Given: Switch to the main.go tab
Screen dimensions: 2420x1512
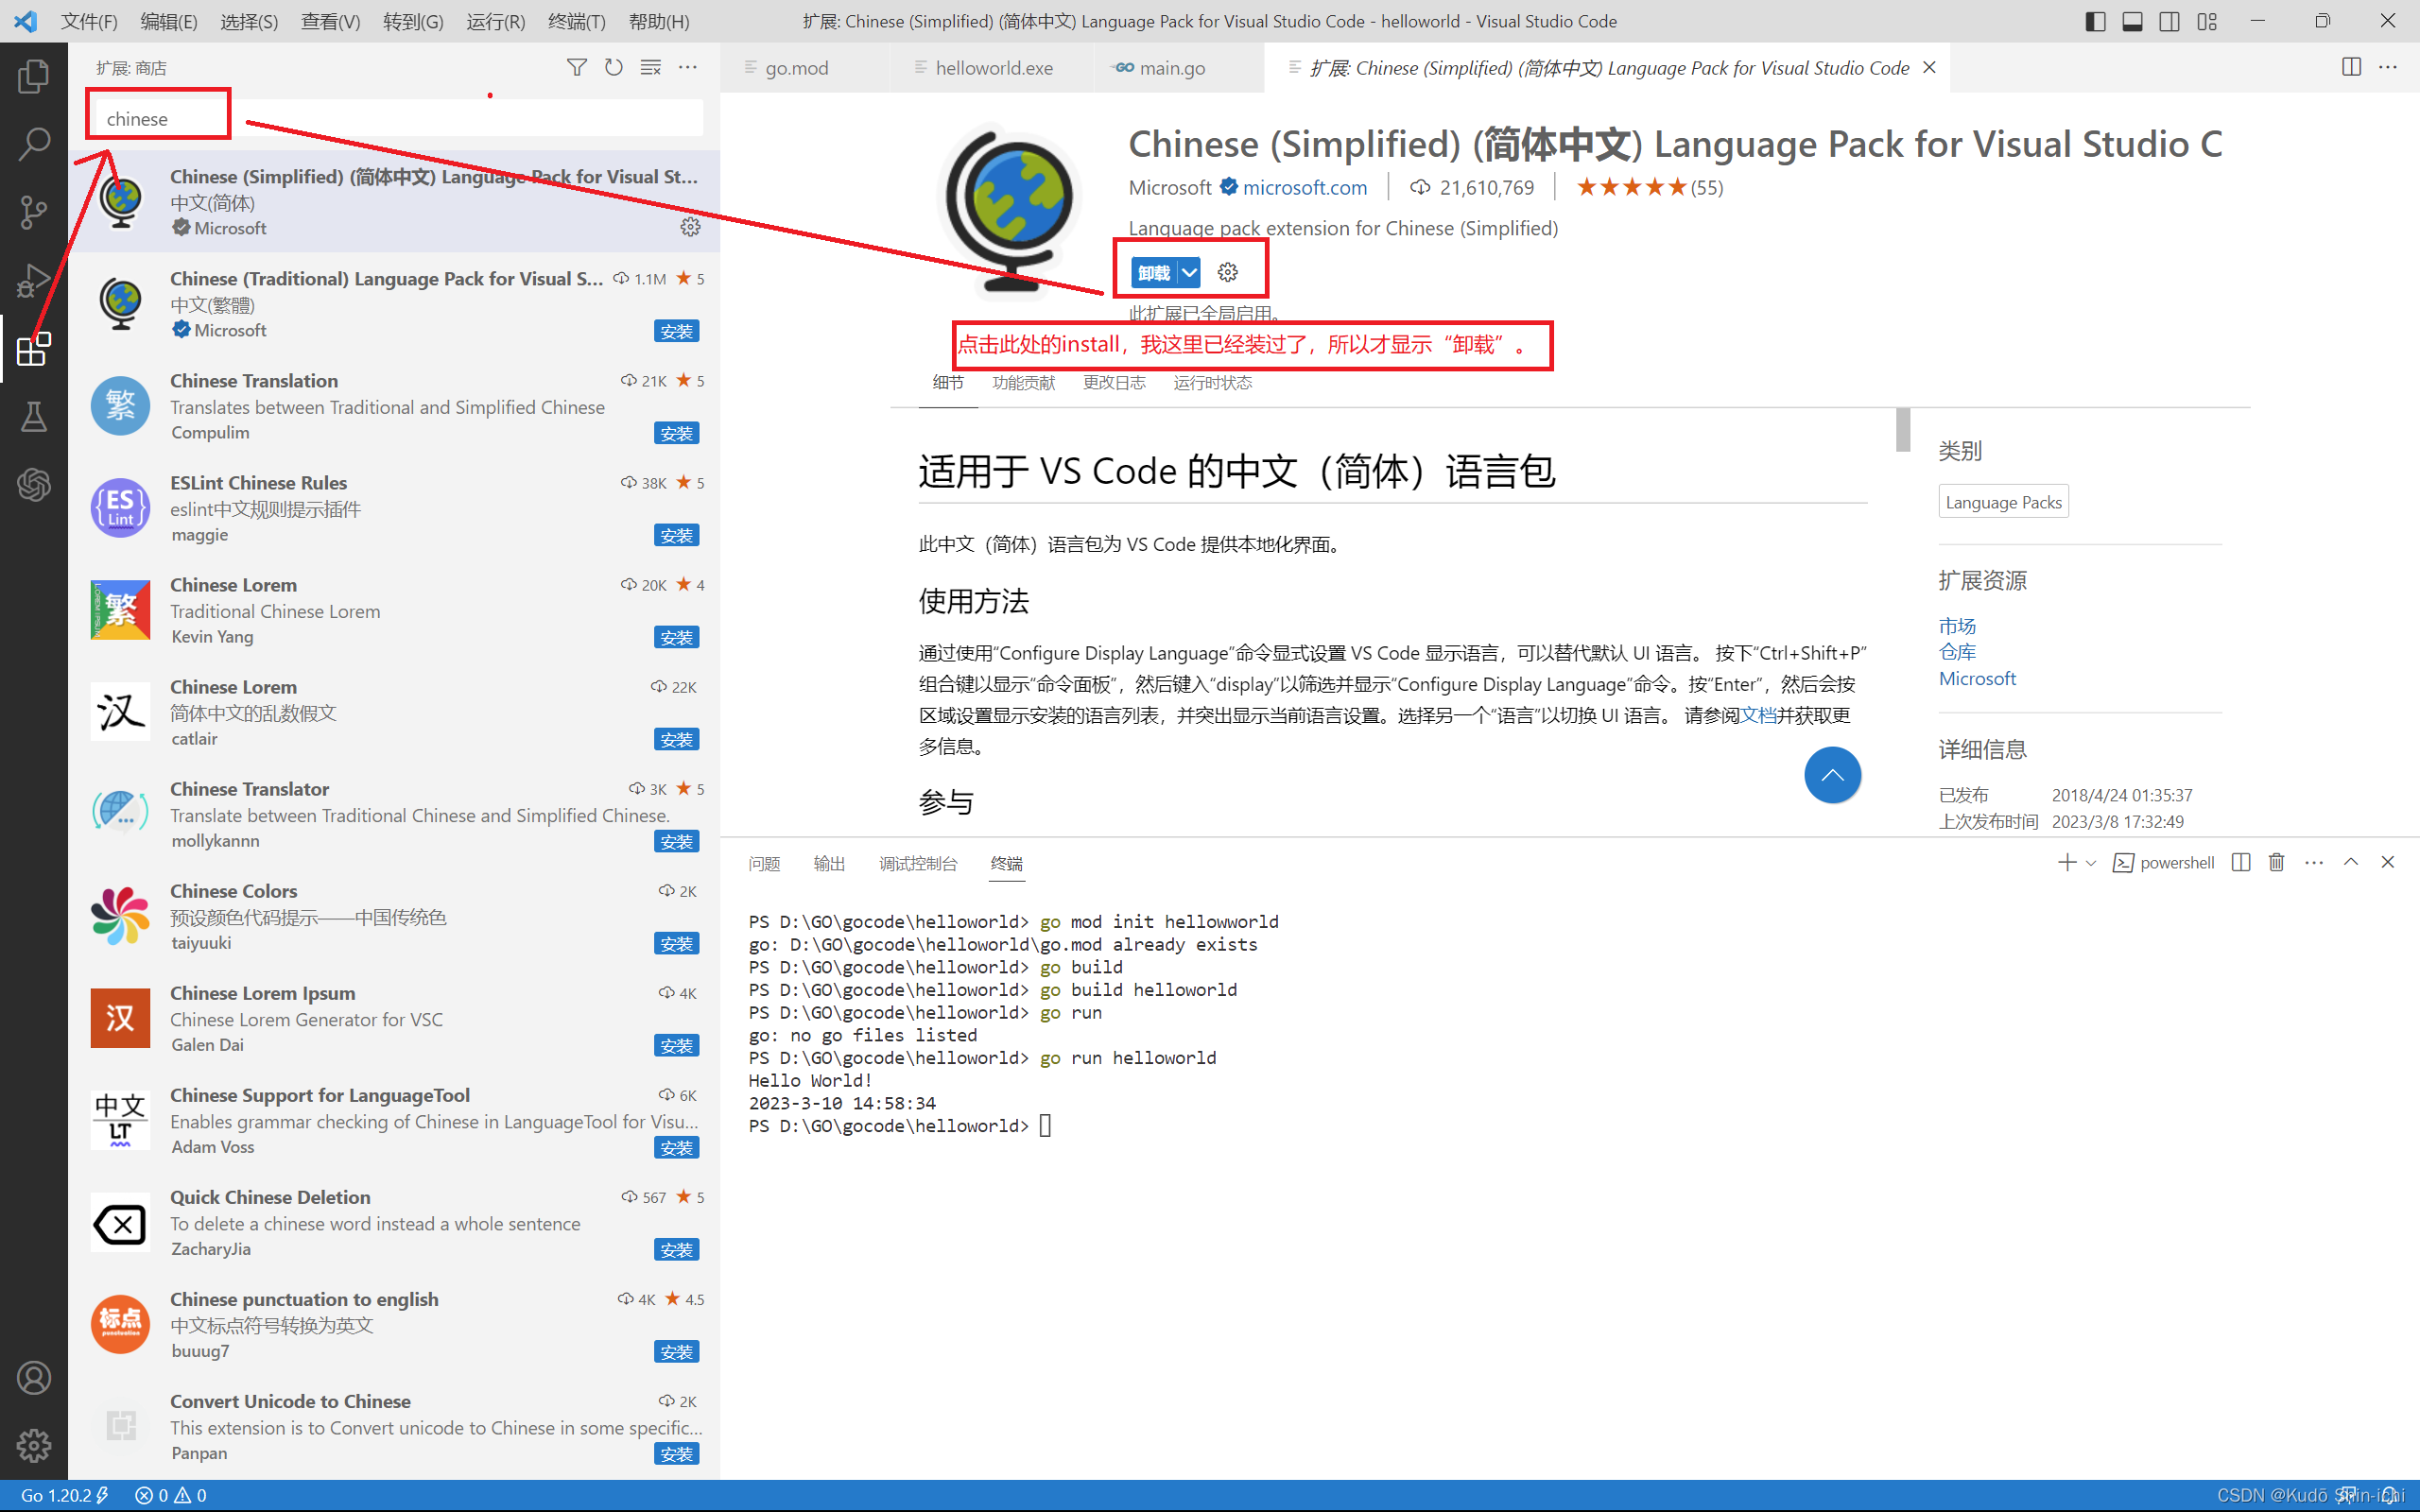Looking at the screenshot, I should pyautogui.click(x=1171, y=68).
